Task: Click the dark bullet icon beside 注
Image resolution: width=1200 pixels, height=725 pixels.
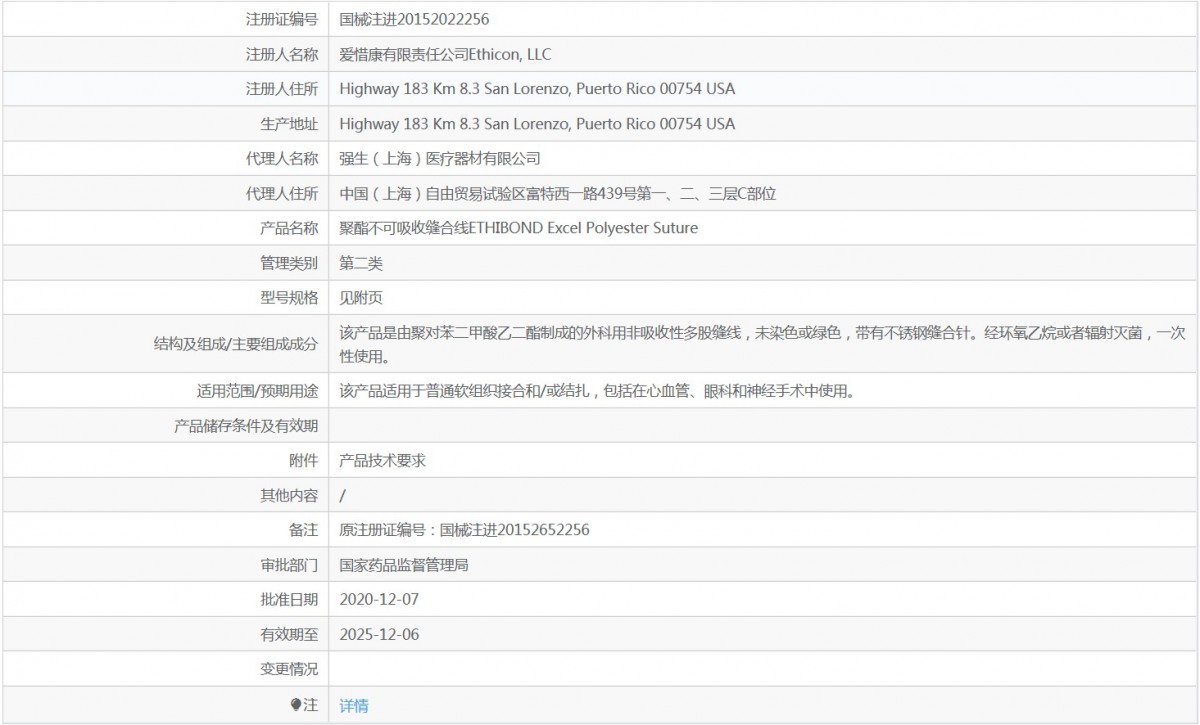Action: point(296,705)
